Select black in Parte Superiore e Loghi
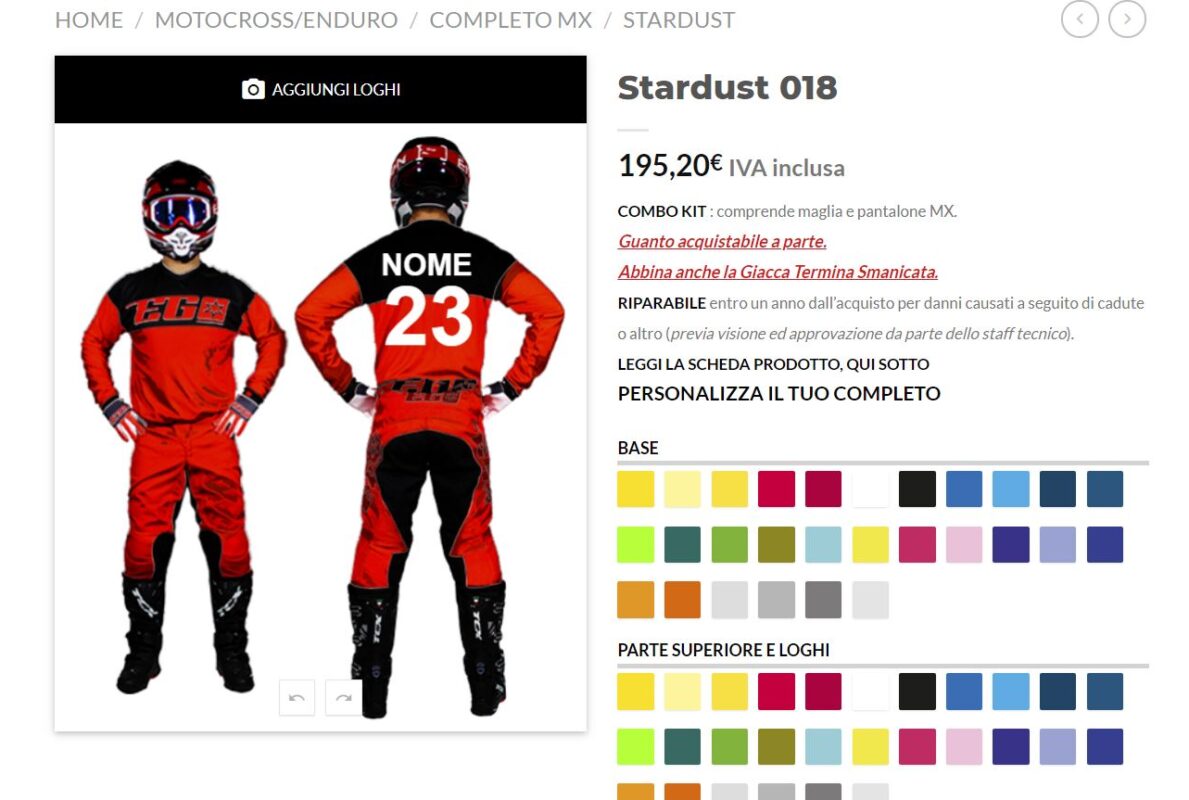The width and height of the screenshot is (1189, 800). click(917, 692)
